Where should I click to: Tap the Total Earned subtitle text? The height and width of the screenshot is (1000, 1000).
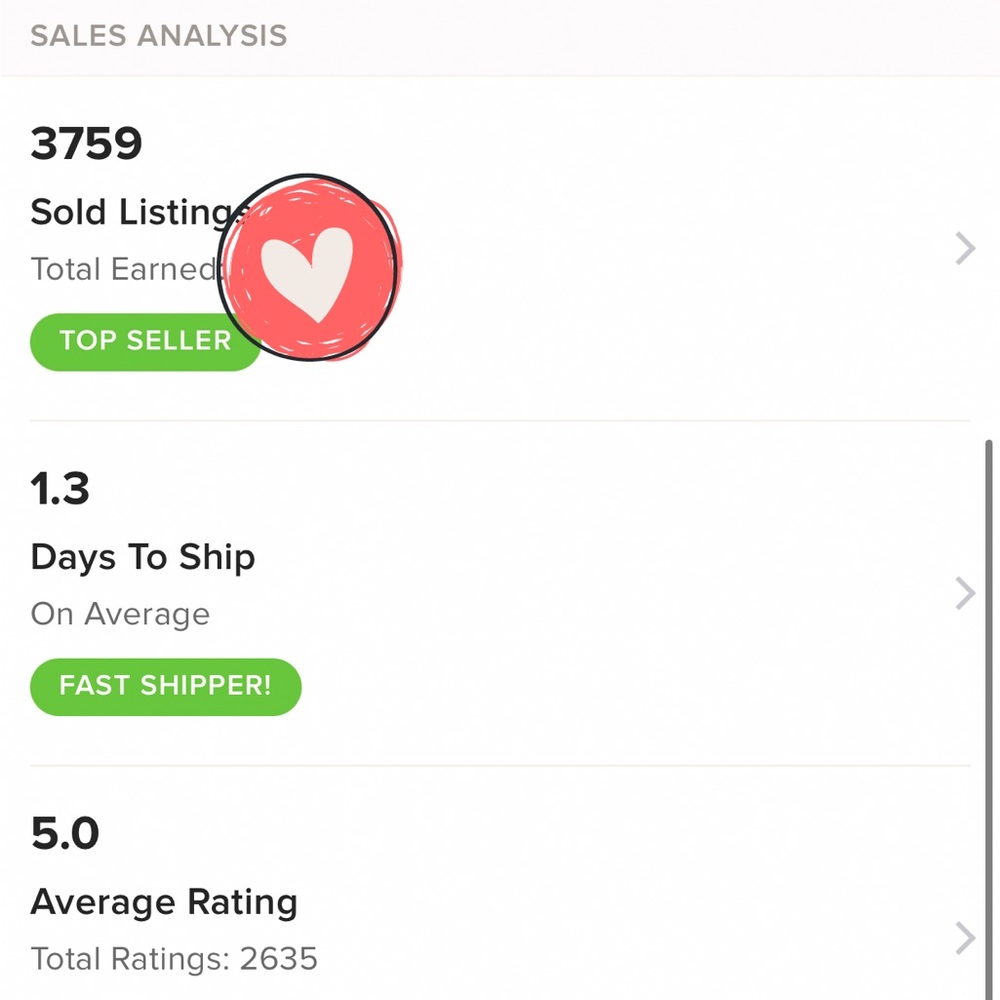(x=122, y=269)
